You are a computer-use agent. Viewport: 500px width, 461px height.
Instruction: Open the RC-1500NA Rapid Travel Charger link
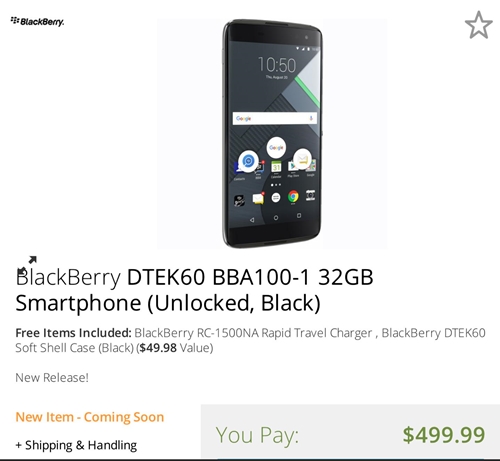click(x=253, y=333)
